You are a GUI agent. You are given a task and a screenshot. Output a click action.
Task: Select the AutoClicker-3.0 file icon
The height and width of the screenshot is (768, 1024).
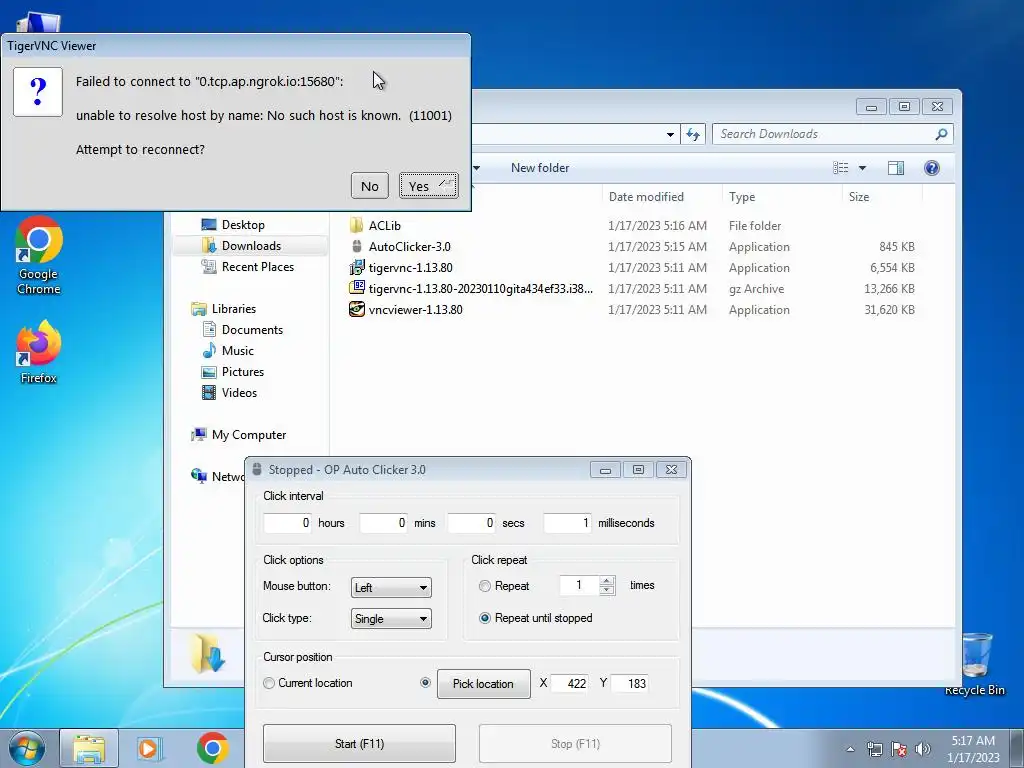click(x=357, y=246)
